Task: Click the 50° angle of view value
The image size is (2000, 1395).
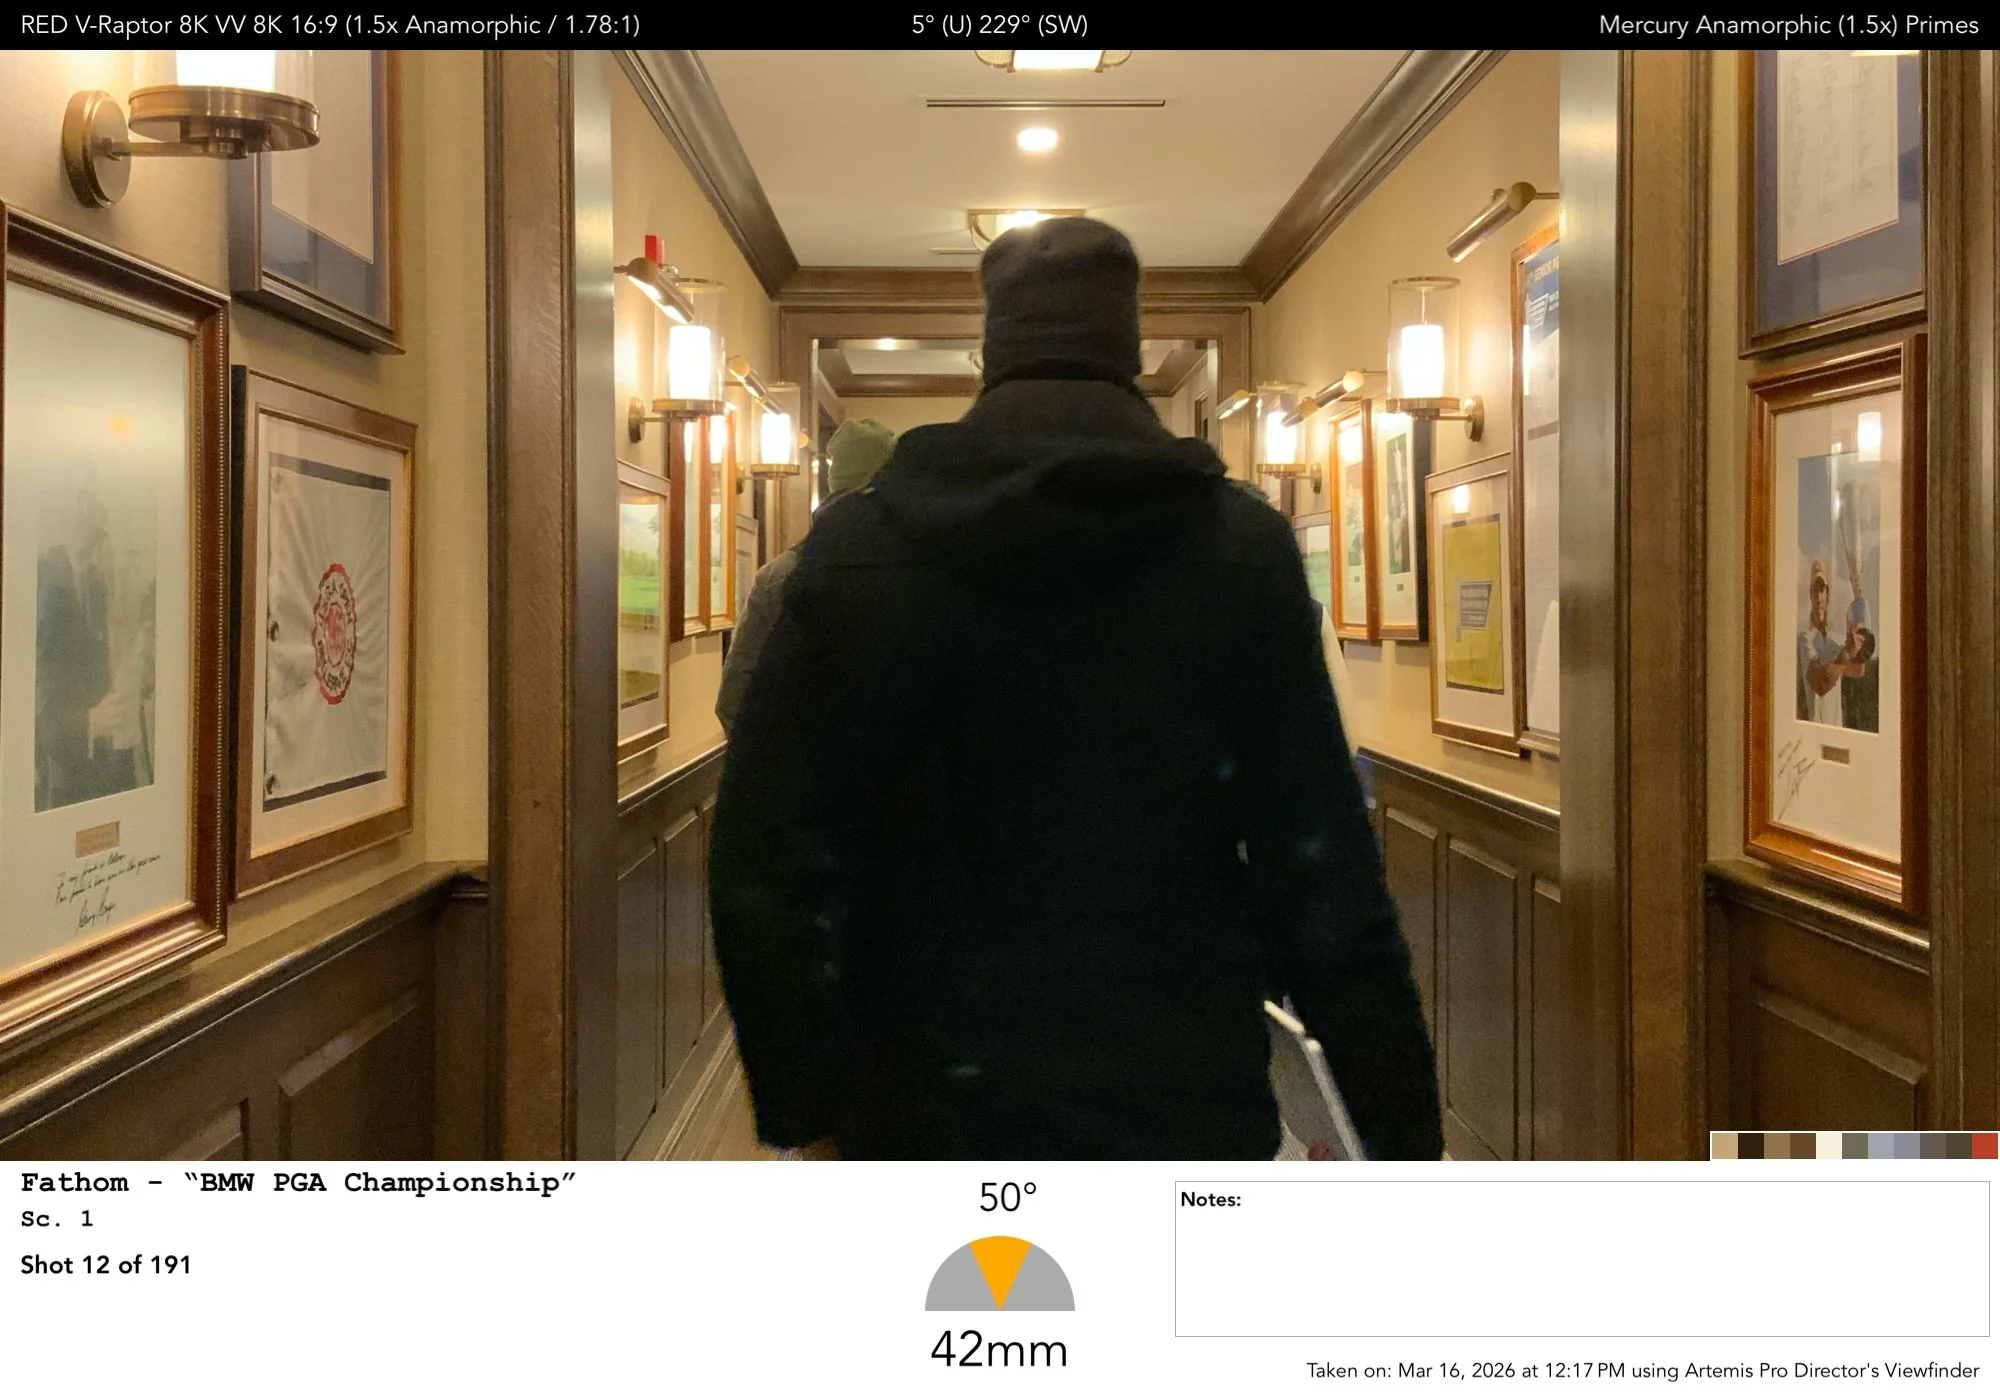Action: click(1006, 1198)
